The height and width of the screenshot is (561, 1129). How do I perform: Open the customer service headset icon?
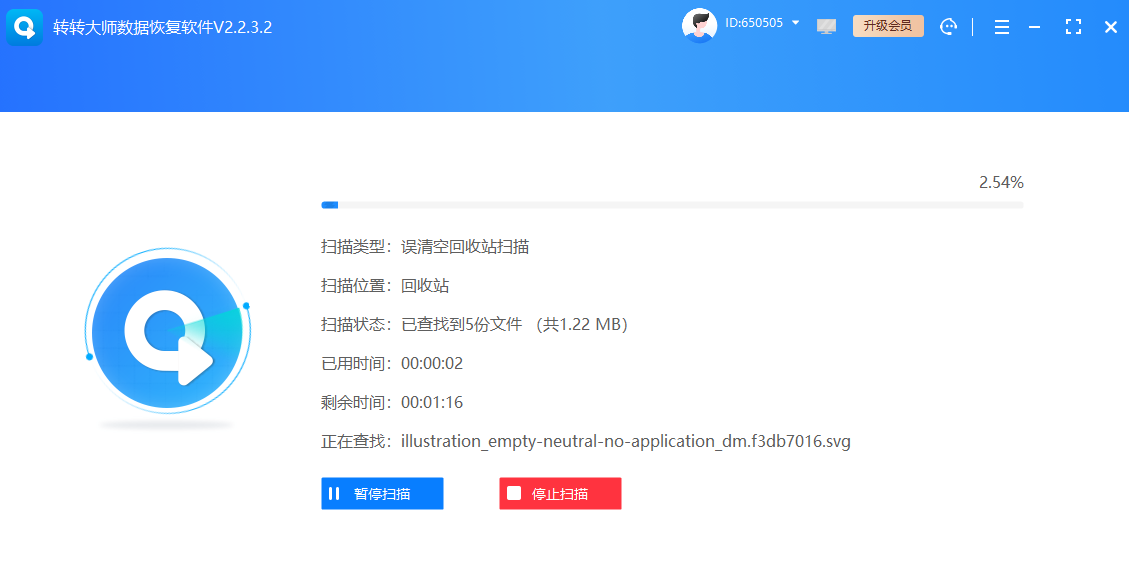(949, 27)
